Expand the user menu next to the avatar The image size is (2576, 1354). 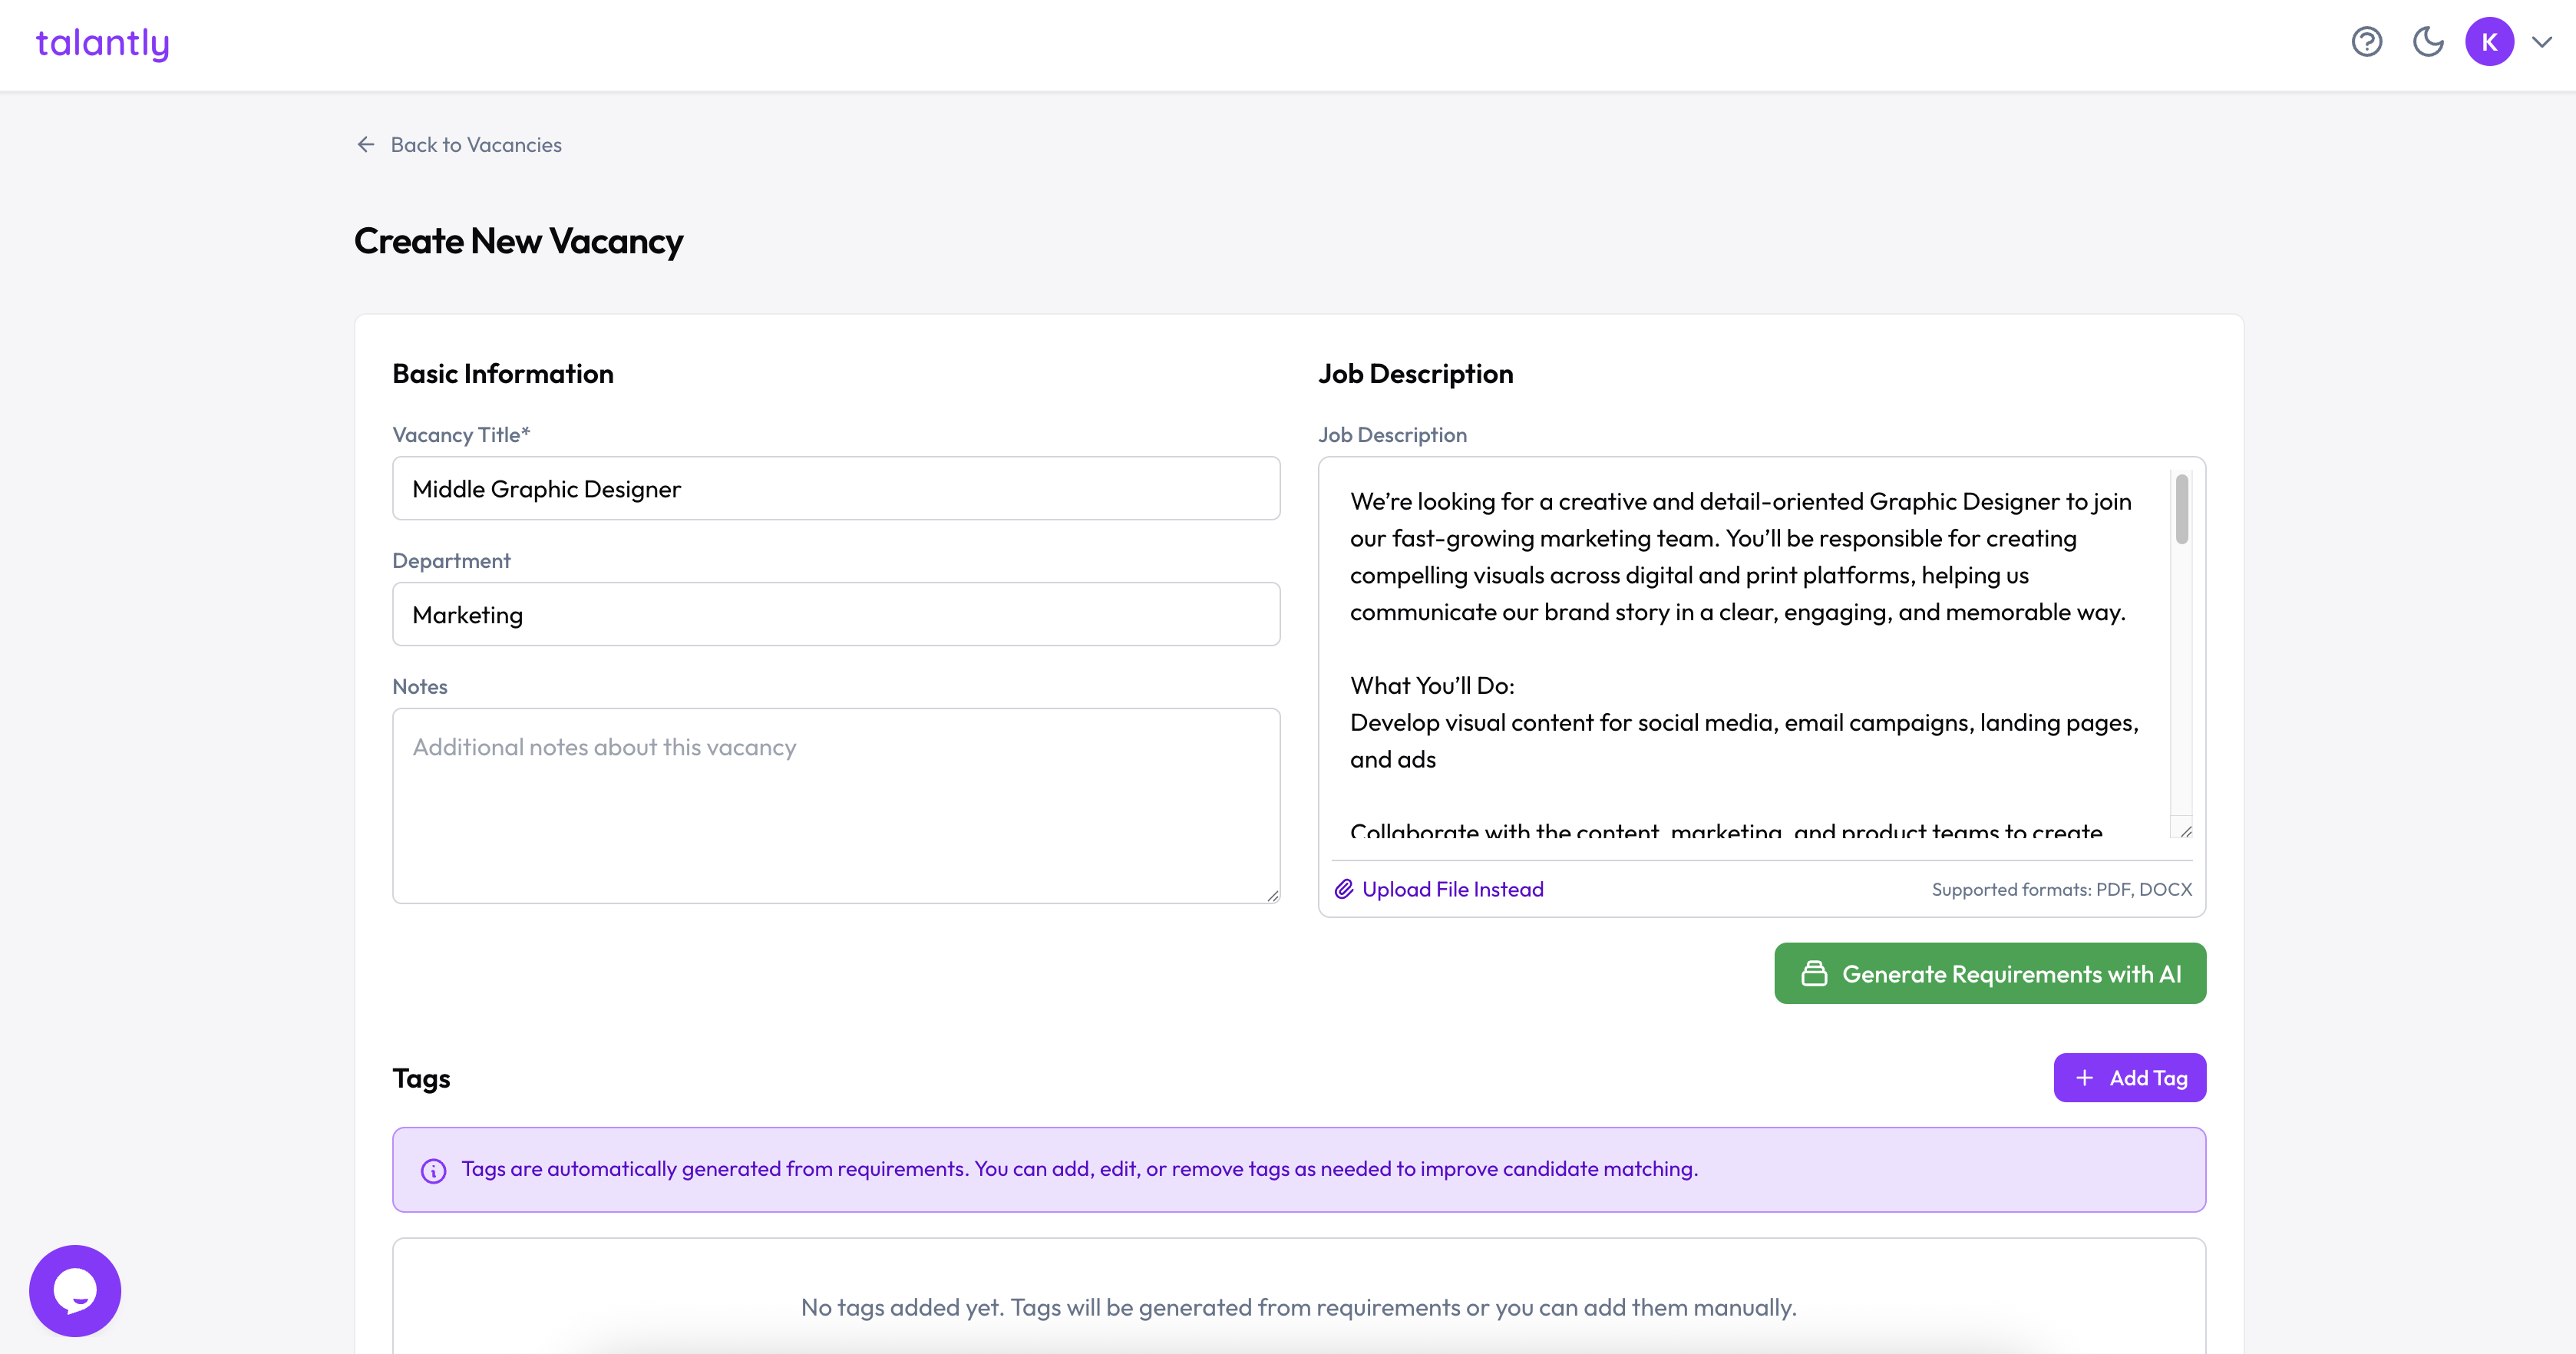click(2541, 42)
